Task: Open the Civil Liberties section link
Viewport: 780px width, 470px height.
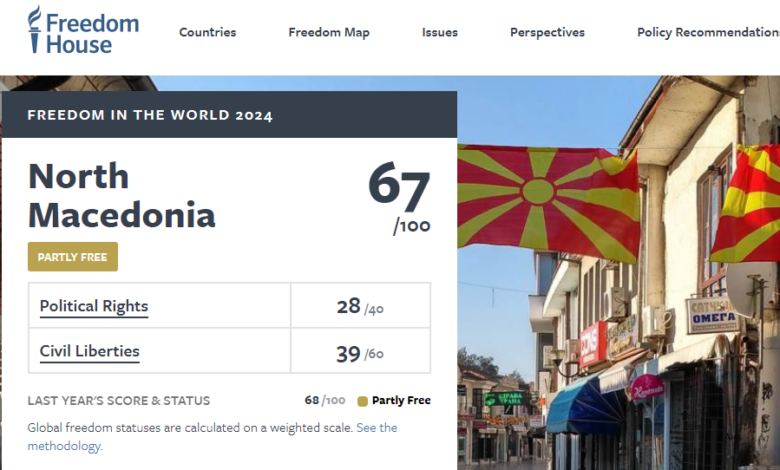Action: [x=90, y=352]
